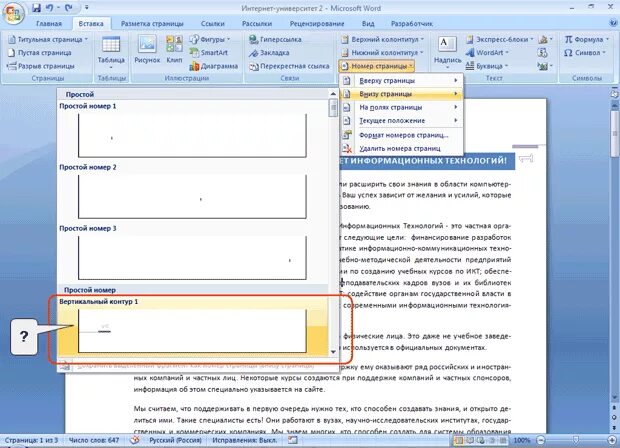
Task: Open the Буквица drop cap dropdown
Action: tap(487, 66)
